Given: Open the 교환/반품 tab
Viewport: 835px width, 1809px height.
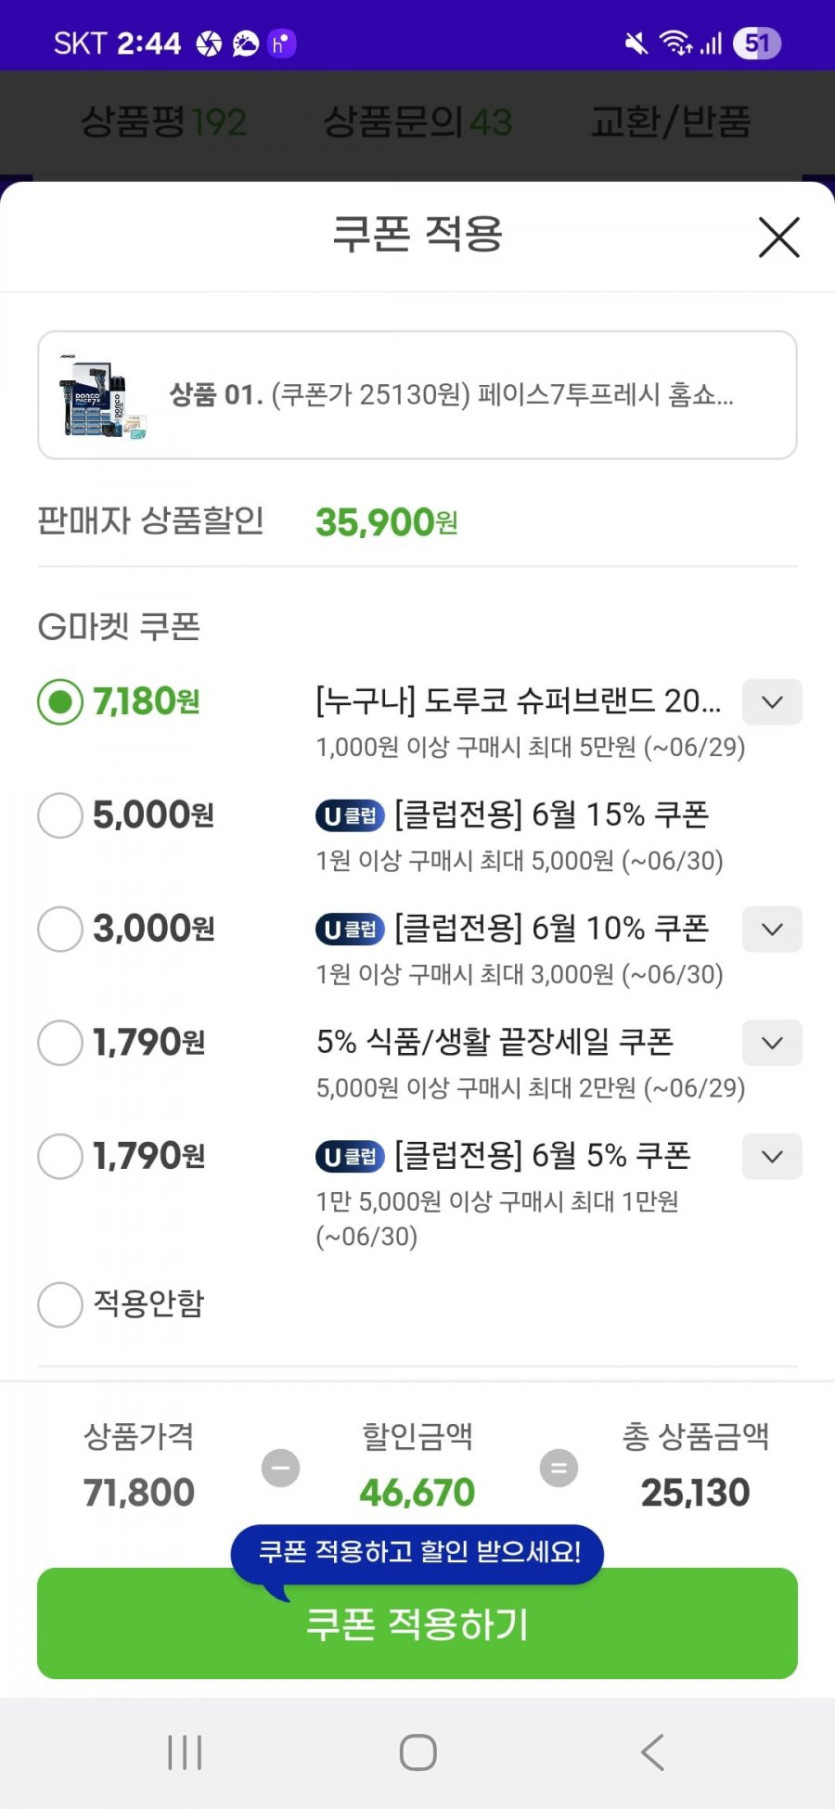Looking at the screenshot, I should coord(670,122).
